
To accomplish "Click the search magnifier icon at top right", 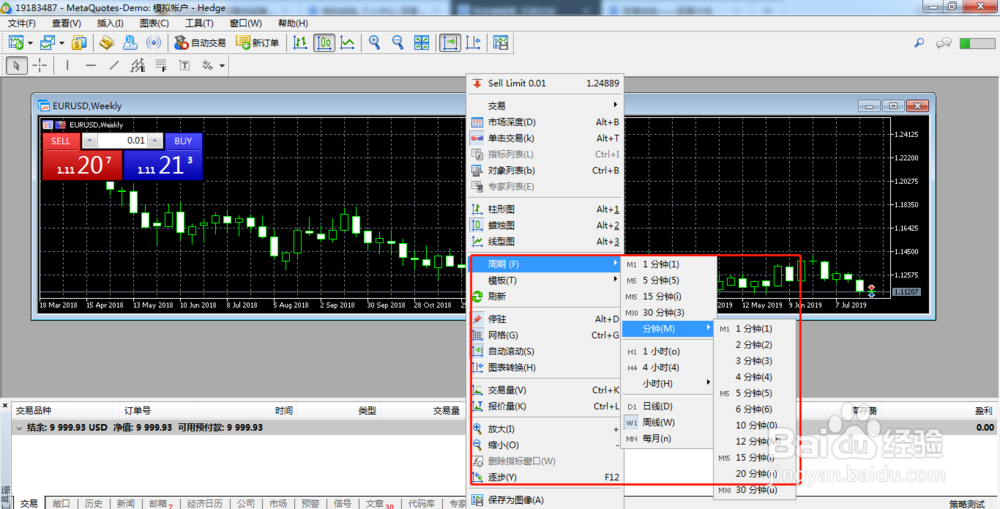I will pyautogui.click(x=919, y=43).
